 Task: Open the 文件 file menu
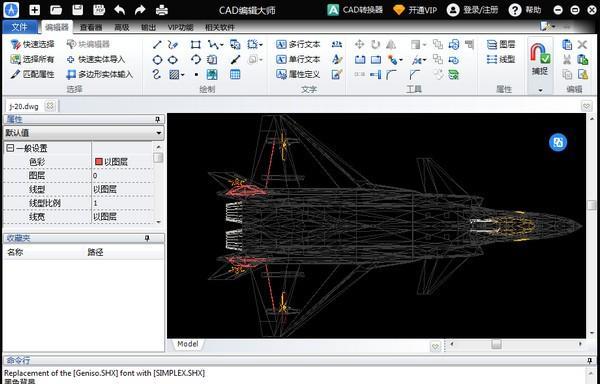(x=20, y=27)
